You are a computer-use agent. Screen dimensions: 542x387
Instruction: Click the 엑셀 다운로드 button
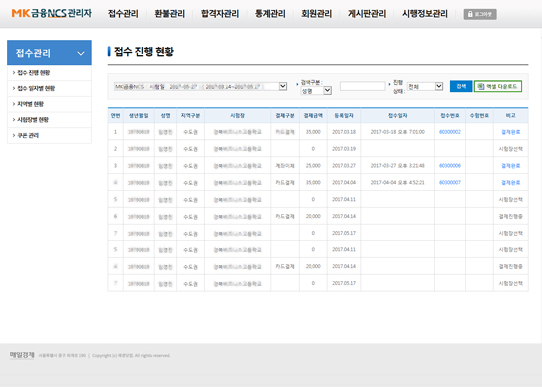(498, 86)
